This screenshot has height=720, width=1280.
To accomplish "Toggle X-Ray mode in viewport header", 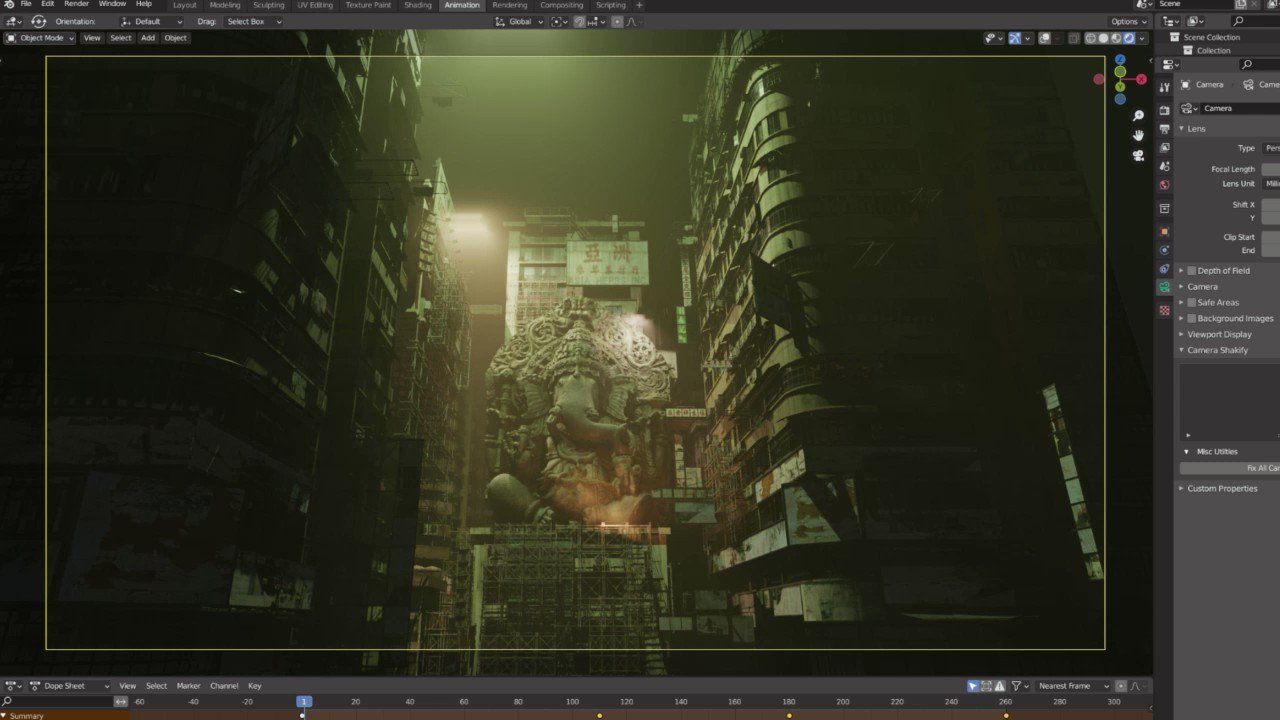I will [1074, 38].
